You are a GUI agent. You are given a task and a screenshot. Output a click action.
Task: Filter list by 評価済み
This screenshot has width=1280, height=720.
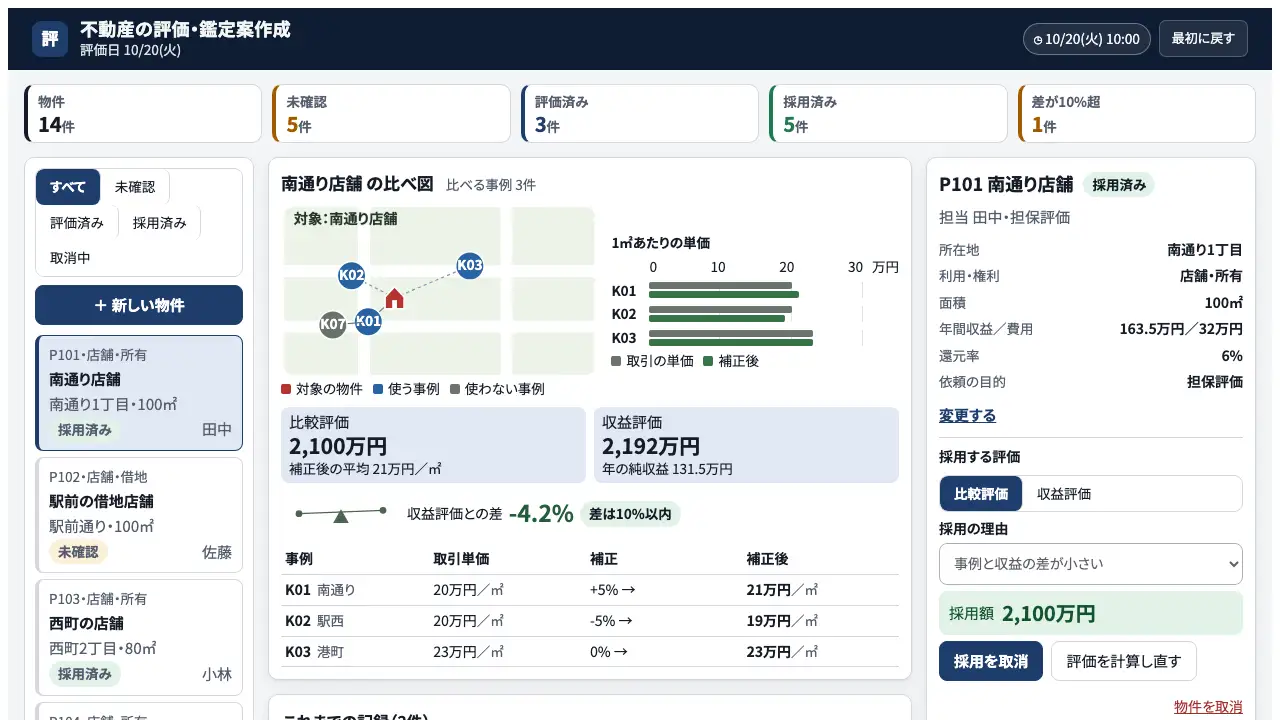[77, 223]
